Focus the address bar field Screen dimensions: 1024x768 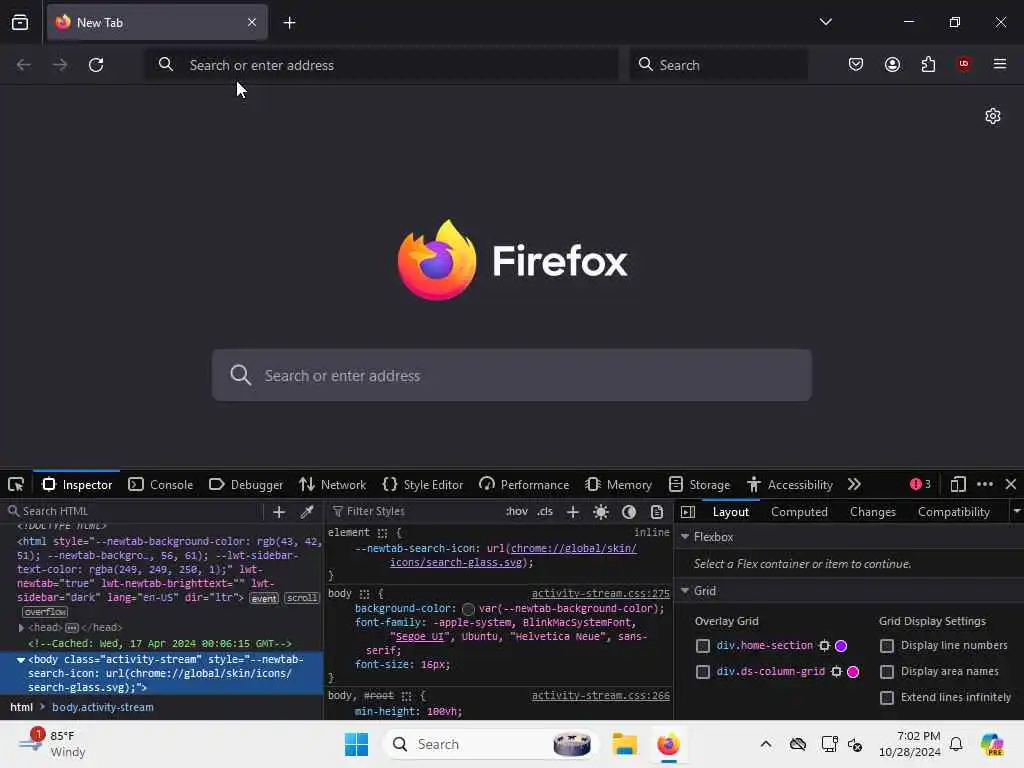[381, 65]
